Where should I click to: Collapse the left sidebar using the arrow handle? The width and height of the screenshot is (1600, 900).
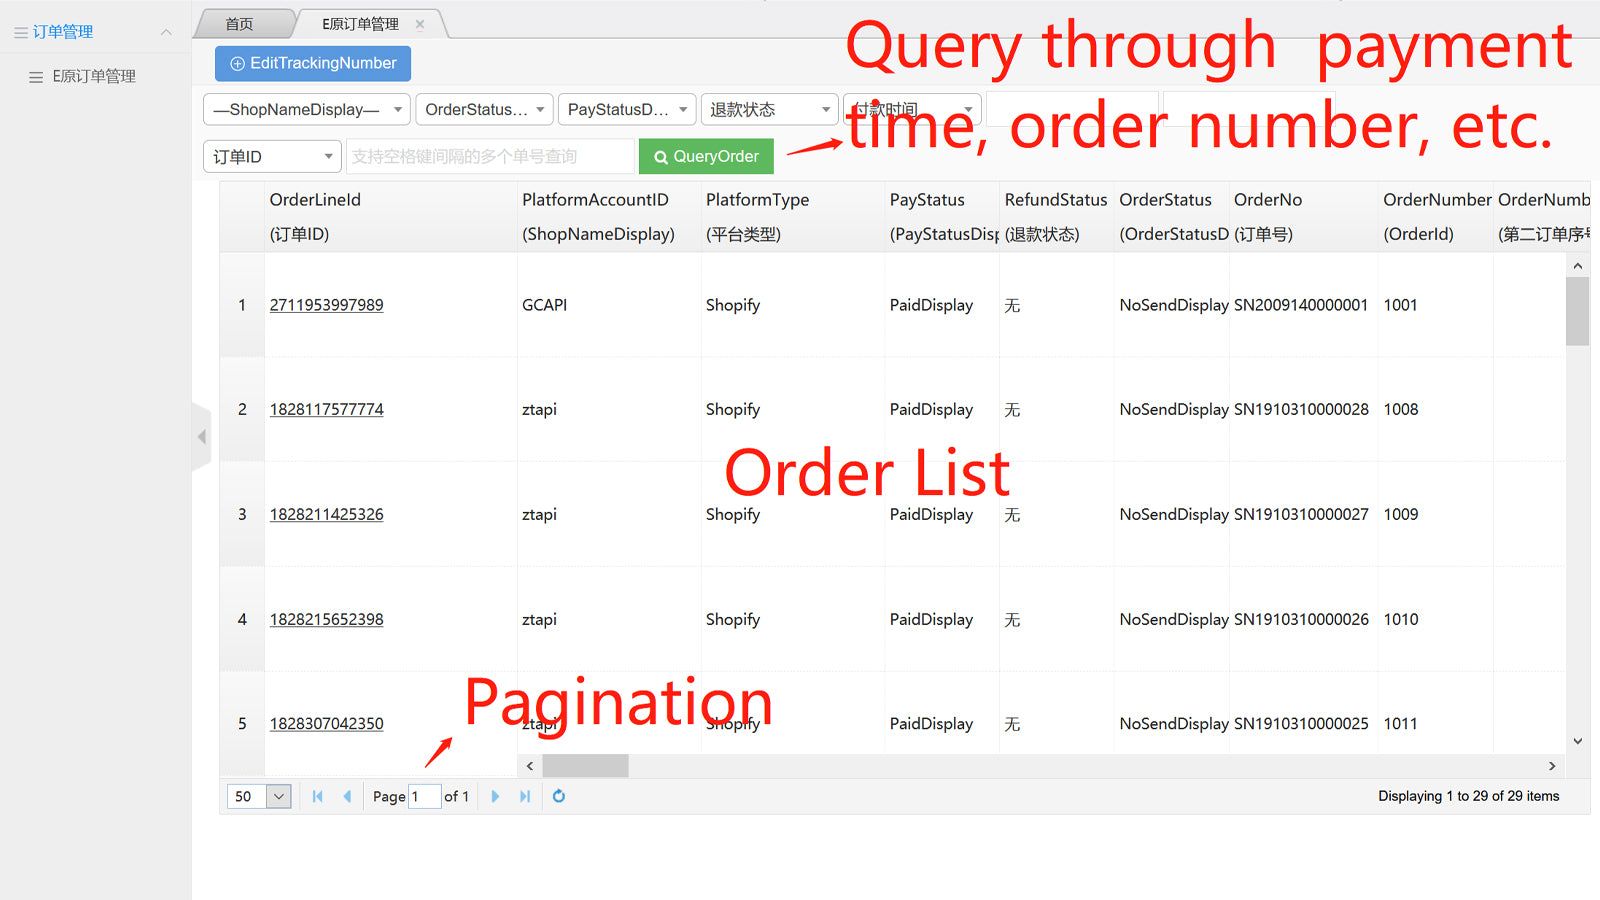(x=202, y=437)
